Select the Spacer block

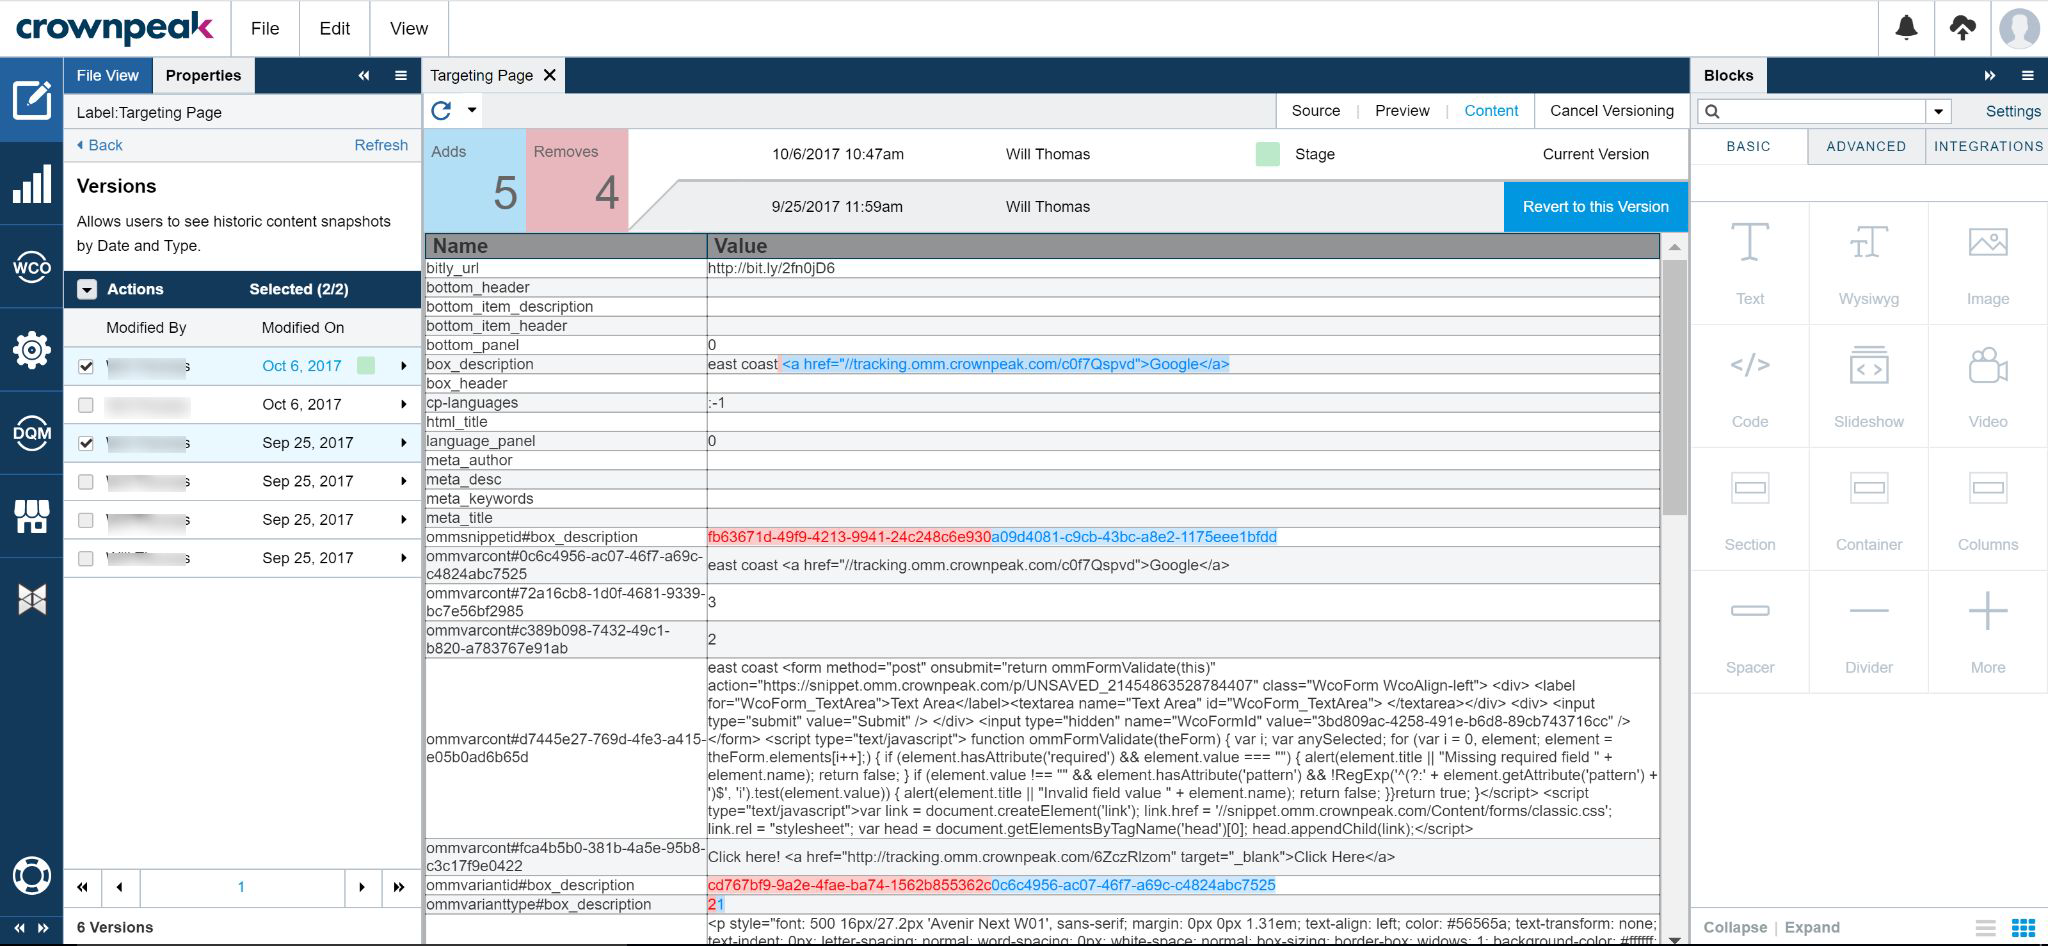[1750, 632]
